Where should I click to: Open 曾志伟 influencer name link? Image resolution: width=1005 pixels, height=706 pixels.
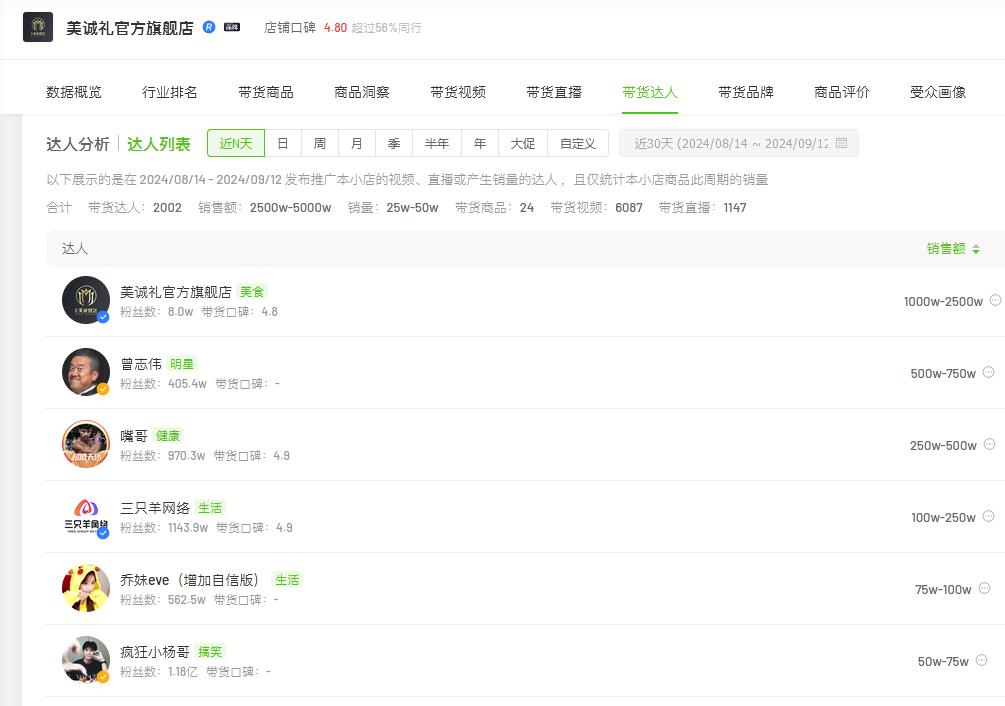(141, 364)
